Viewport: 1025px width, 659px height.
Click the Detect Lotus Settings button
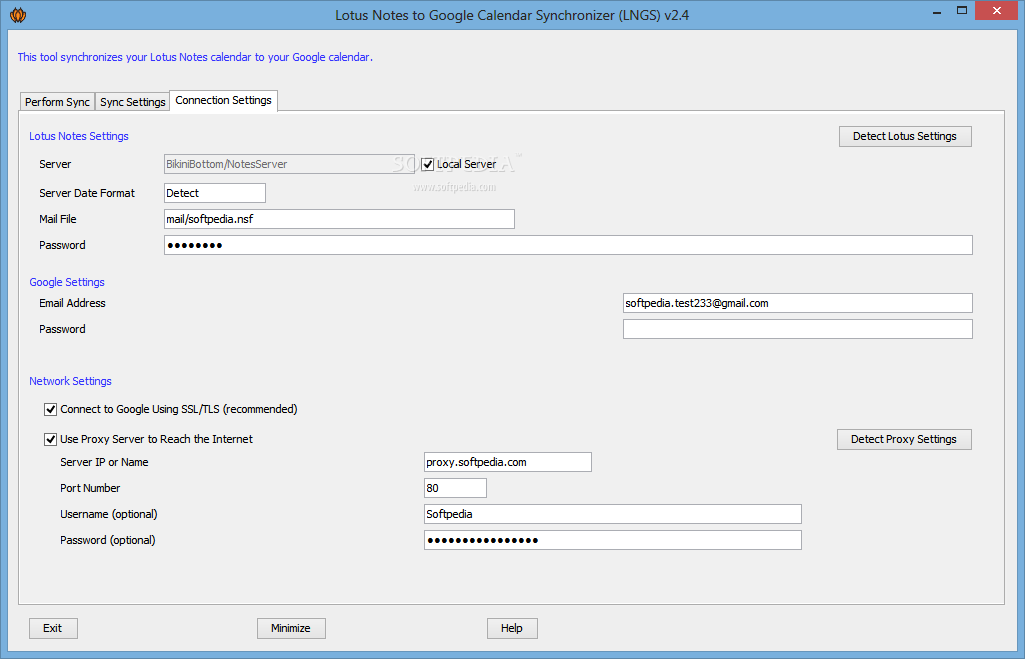(905, 136)
